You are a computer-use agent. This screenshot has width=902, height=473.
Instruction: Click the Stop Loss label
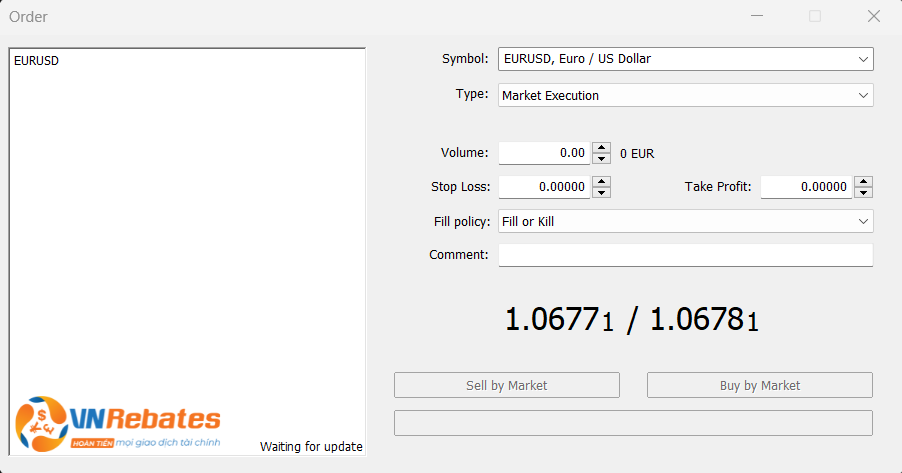tap(460, 187)
